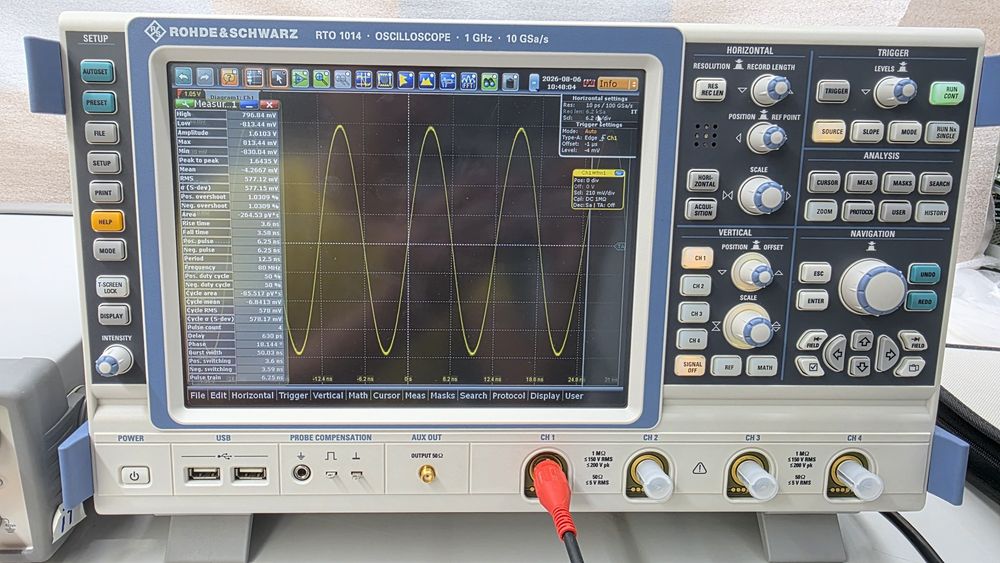This screenshot has height=563, width=1000.
Task: Push the ACQUISITION button
Action: (x=703, y=209)
